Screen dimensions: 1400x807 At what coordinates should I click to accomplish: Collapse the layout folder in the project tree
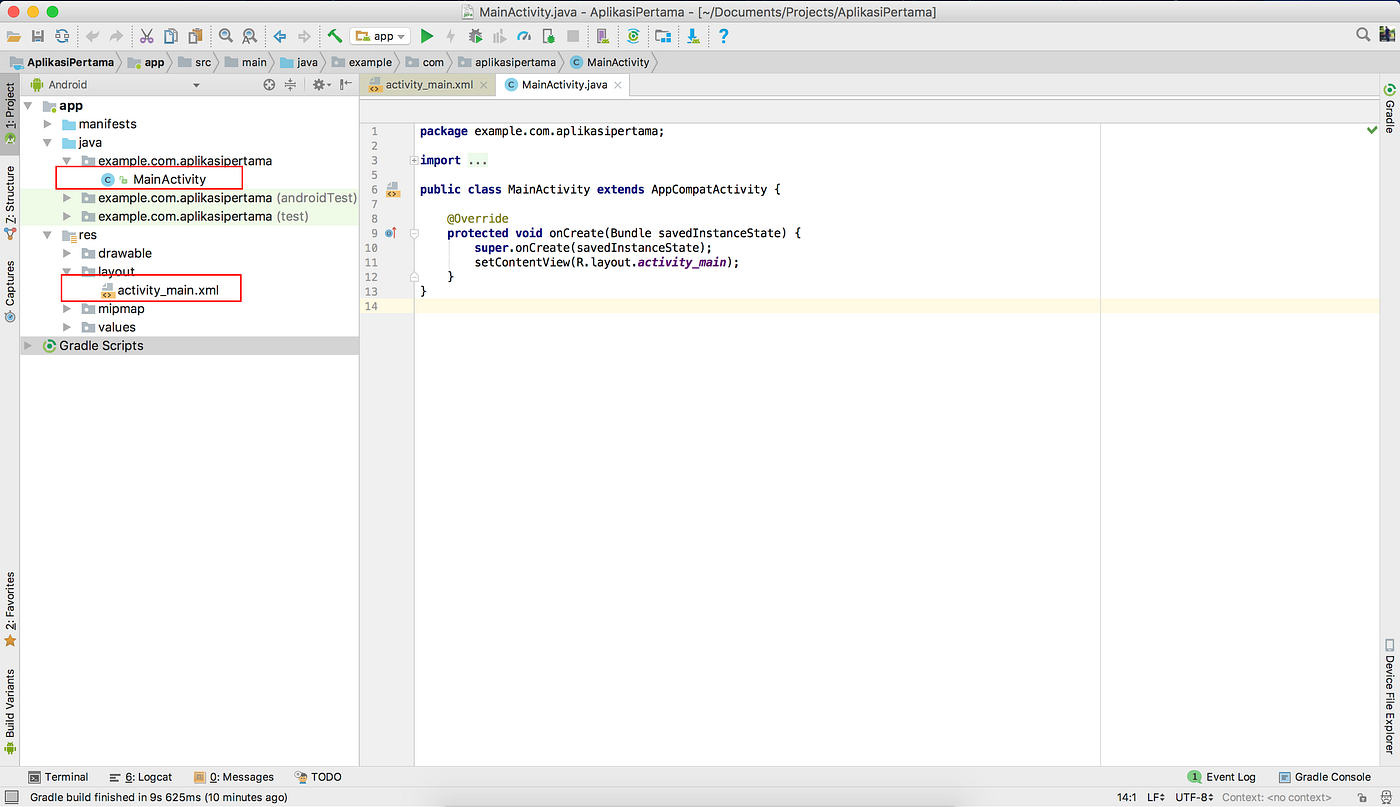(66, 271)
